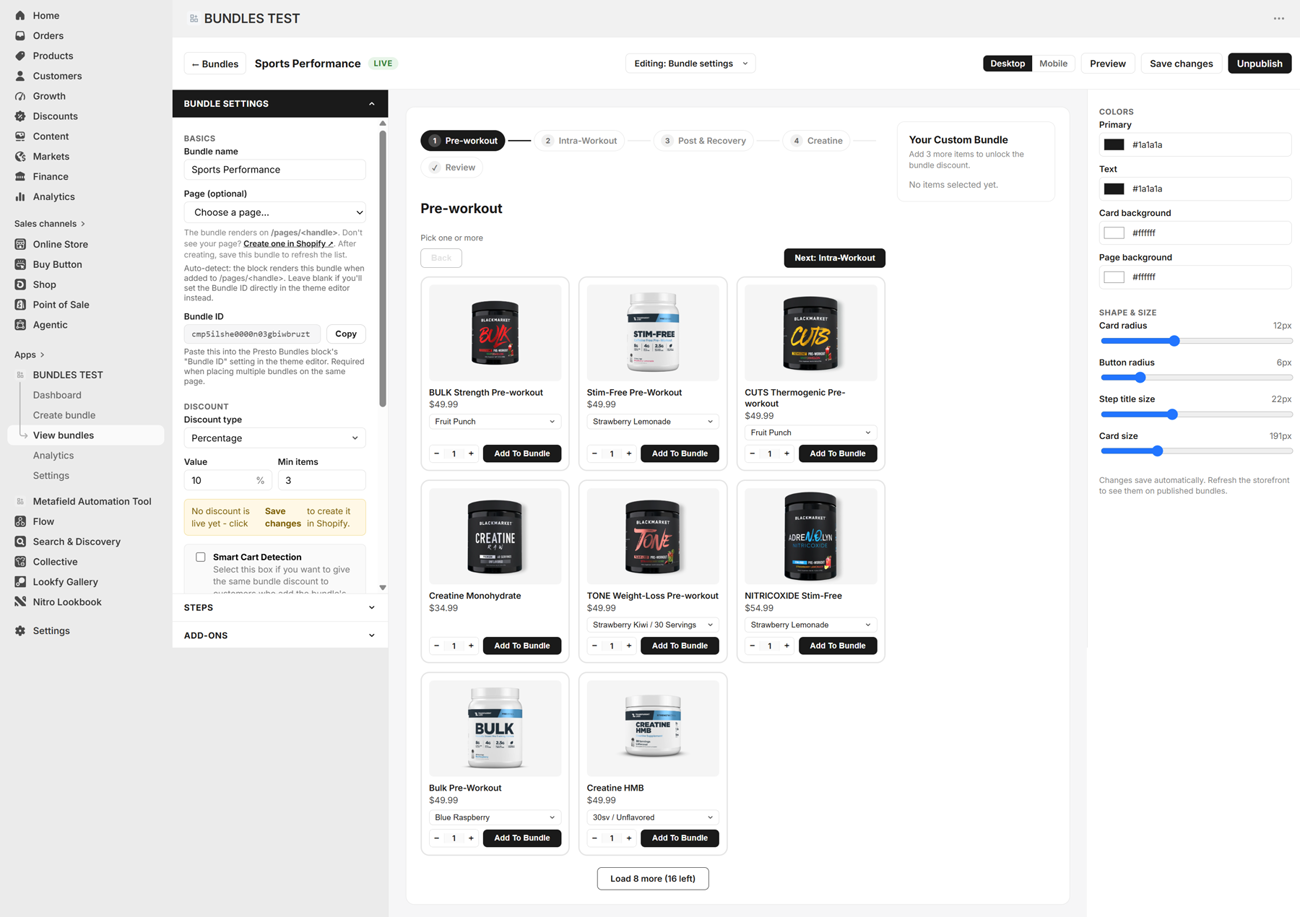
Task: Open BULK Strength Fruit Punch flavor dropdown
Action: pyautogui.click(x=495, y=421)
